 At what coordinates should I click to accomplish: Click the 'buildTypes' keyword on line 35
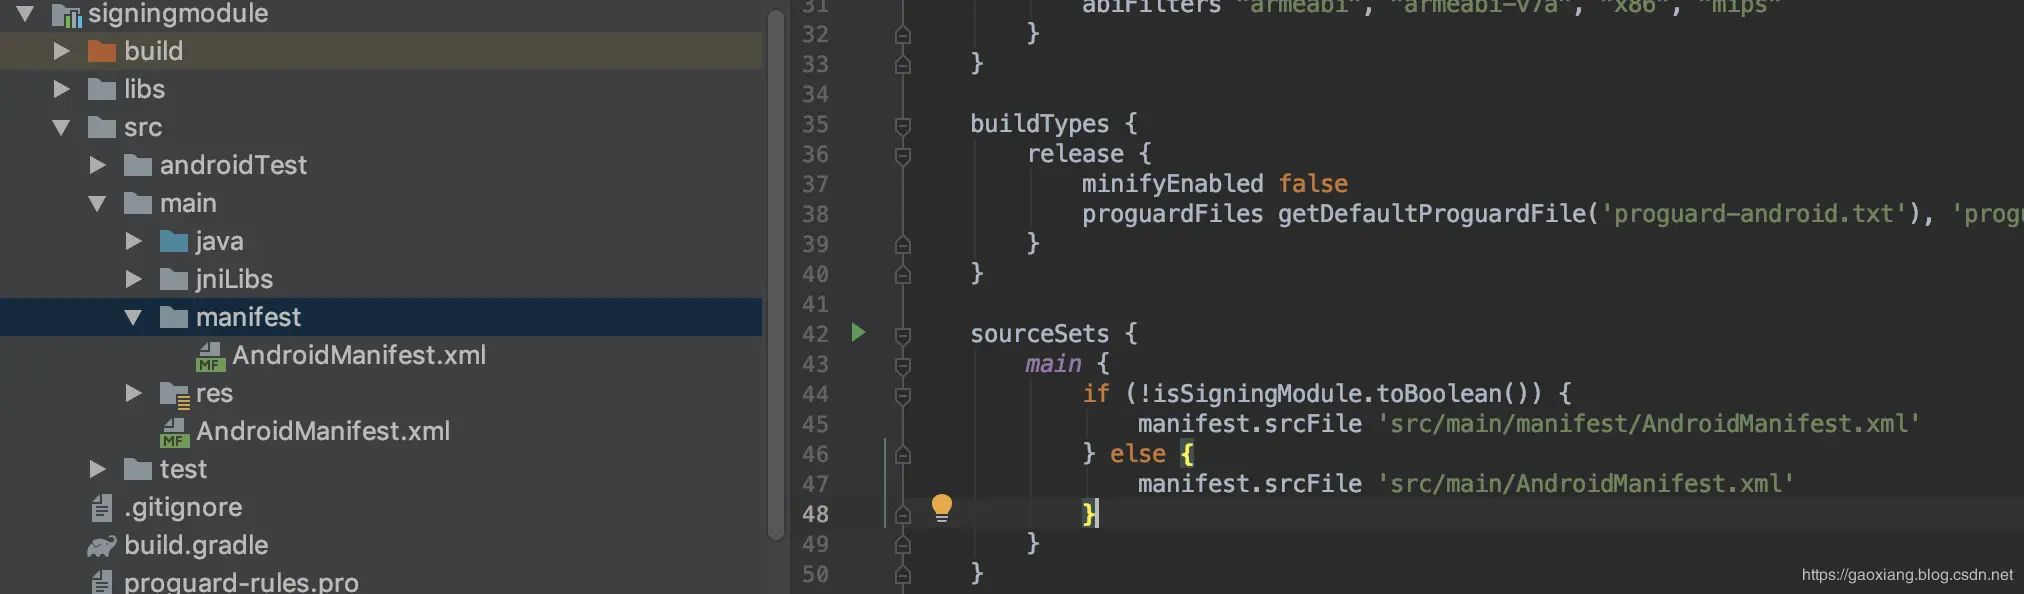click(1039, 124)
